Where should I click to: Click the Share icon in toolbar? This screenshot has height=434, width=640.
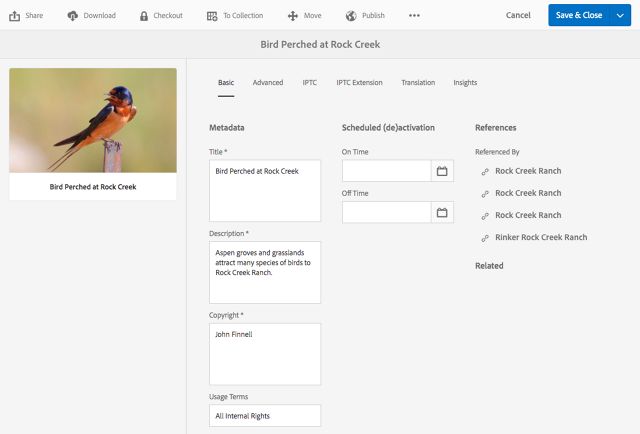point(15,16)
